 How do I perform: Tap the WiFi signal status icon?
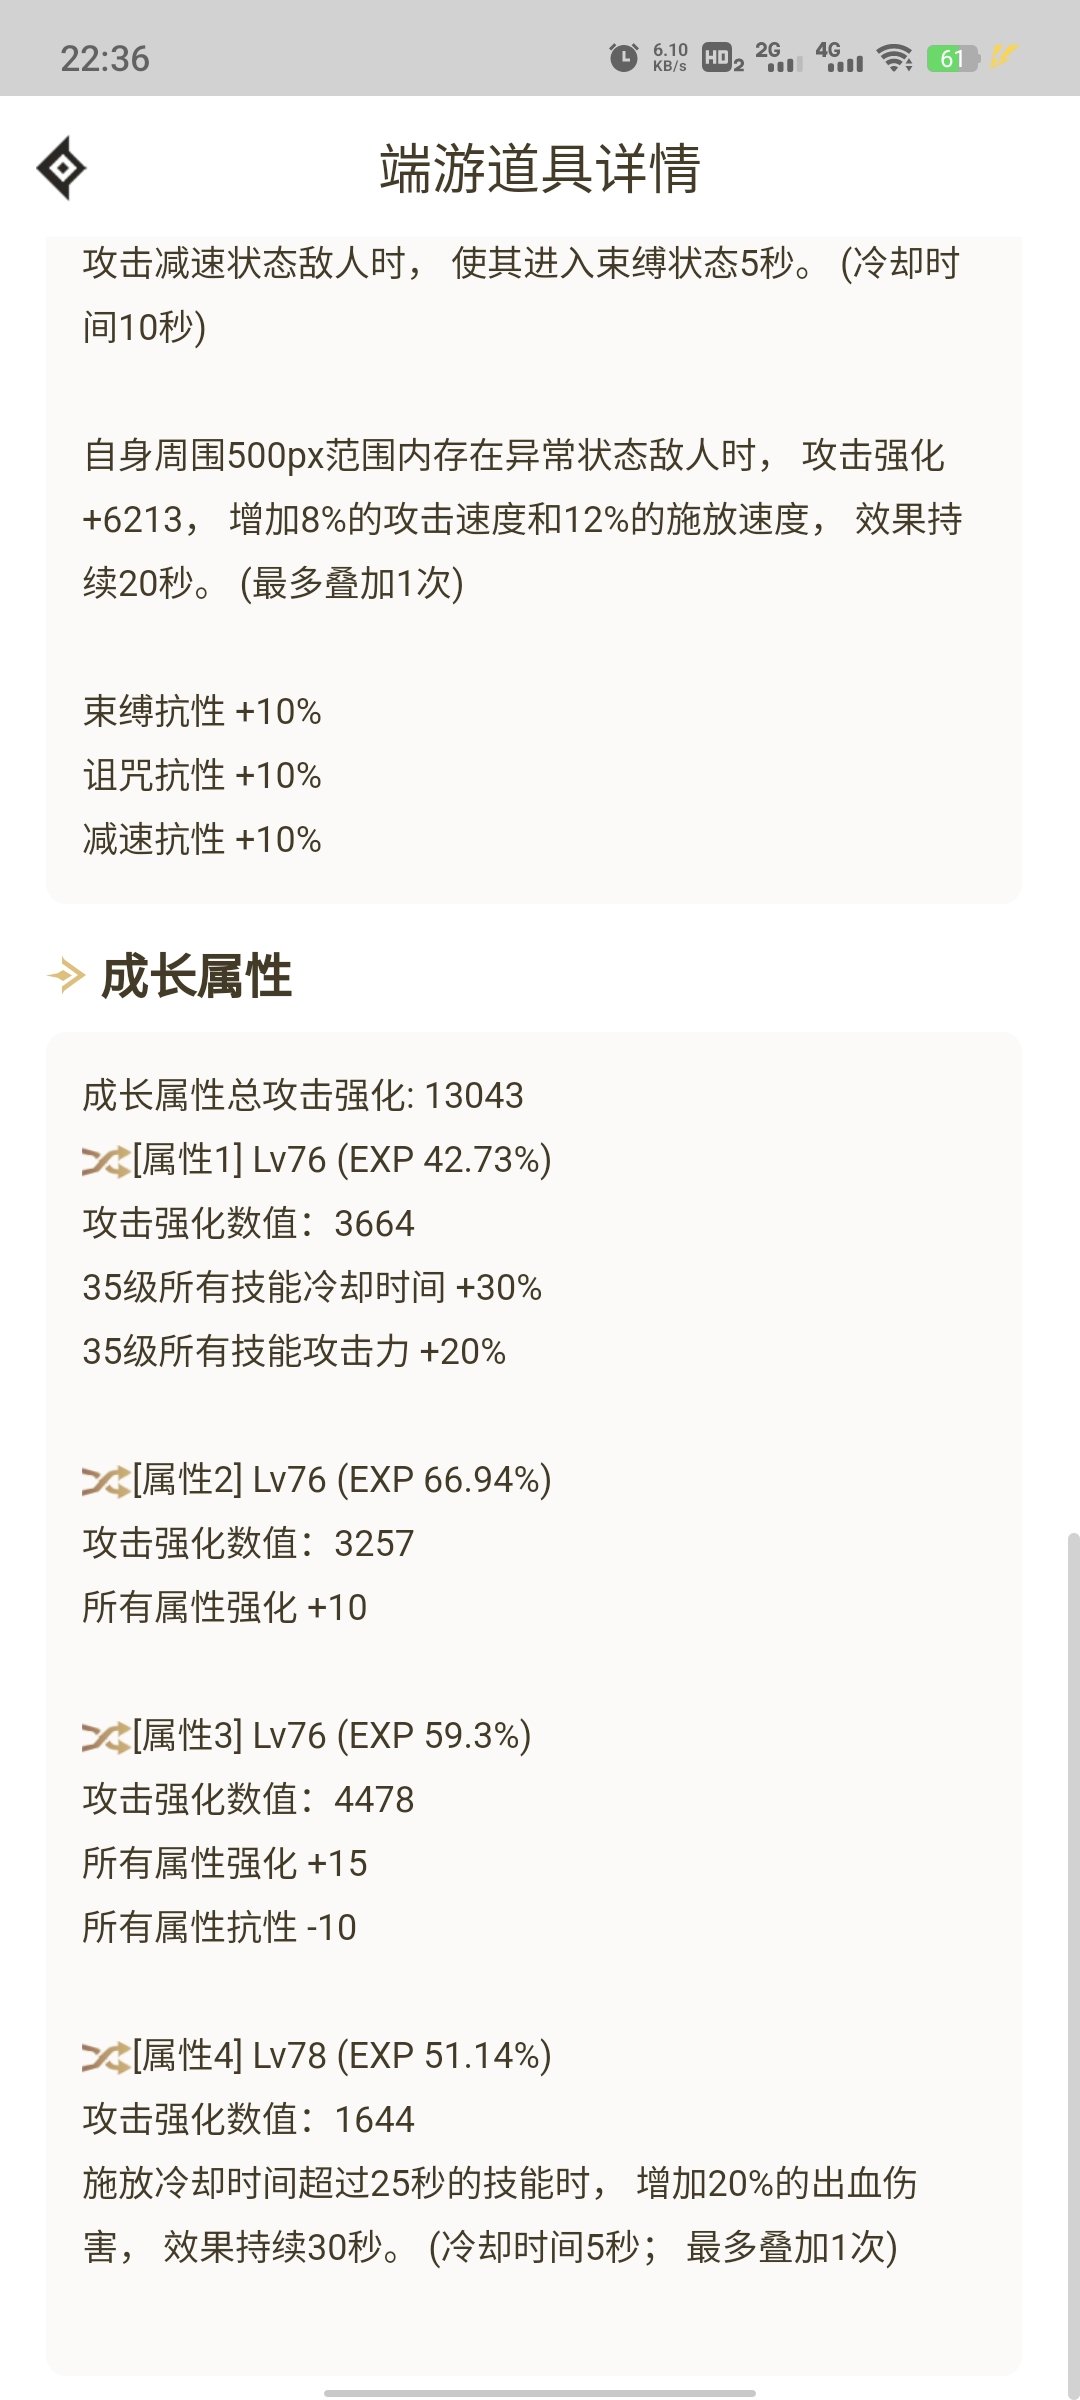[895, 58]
